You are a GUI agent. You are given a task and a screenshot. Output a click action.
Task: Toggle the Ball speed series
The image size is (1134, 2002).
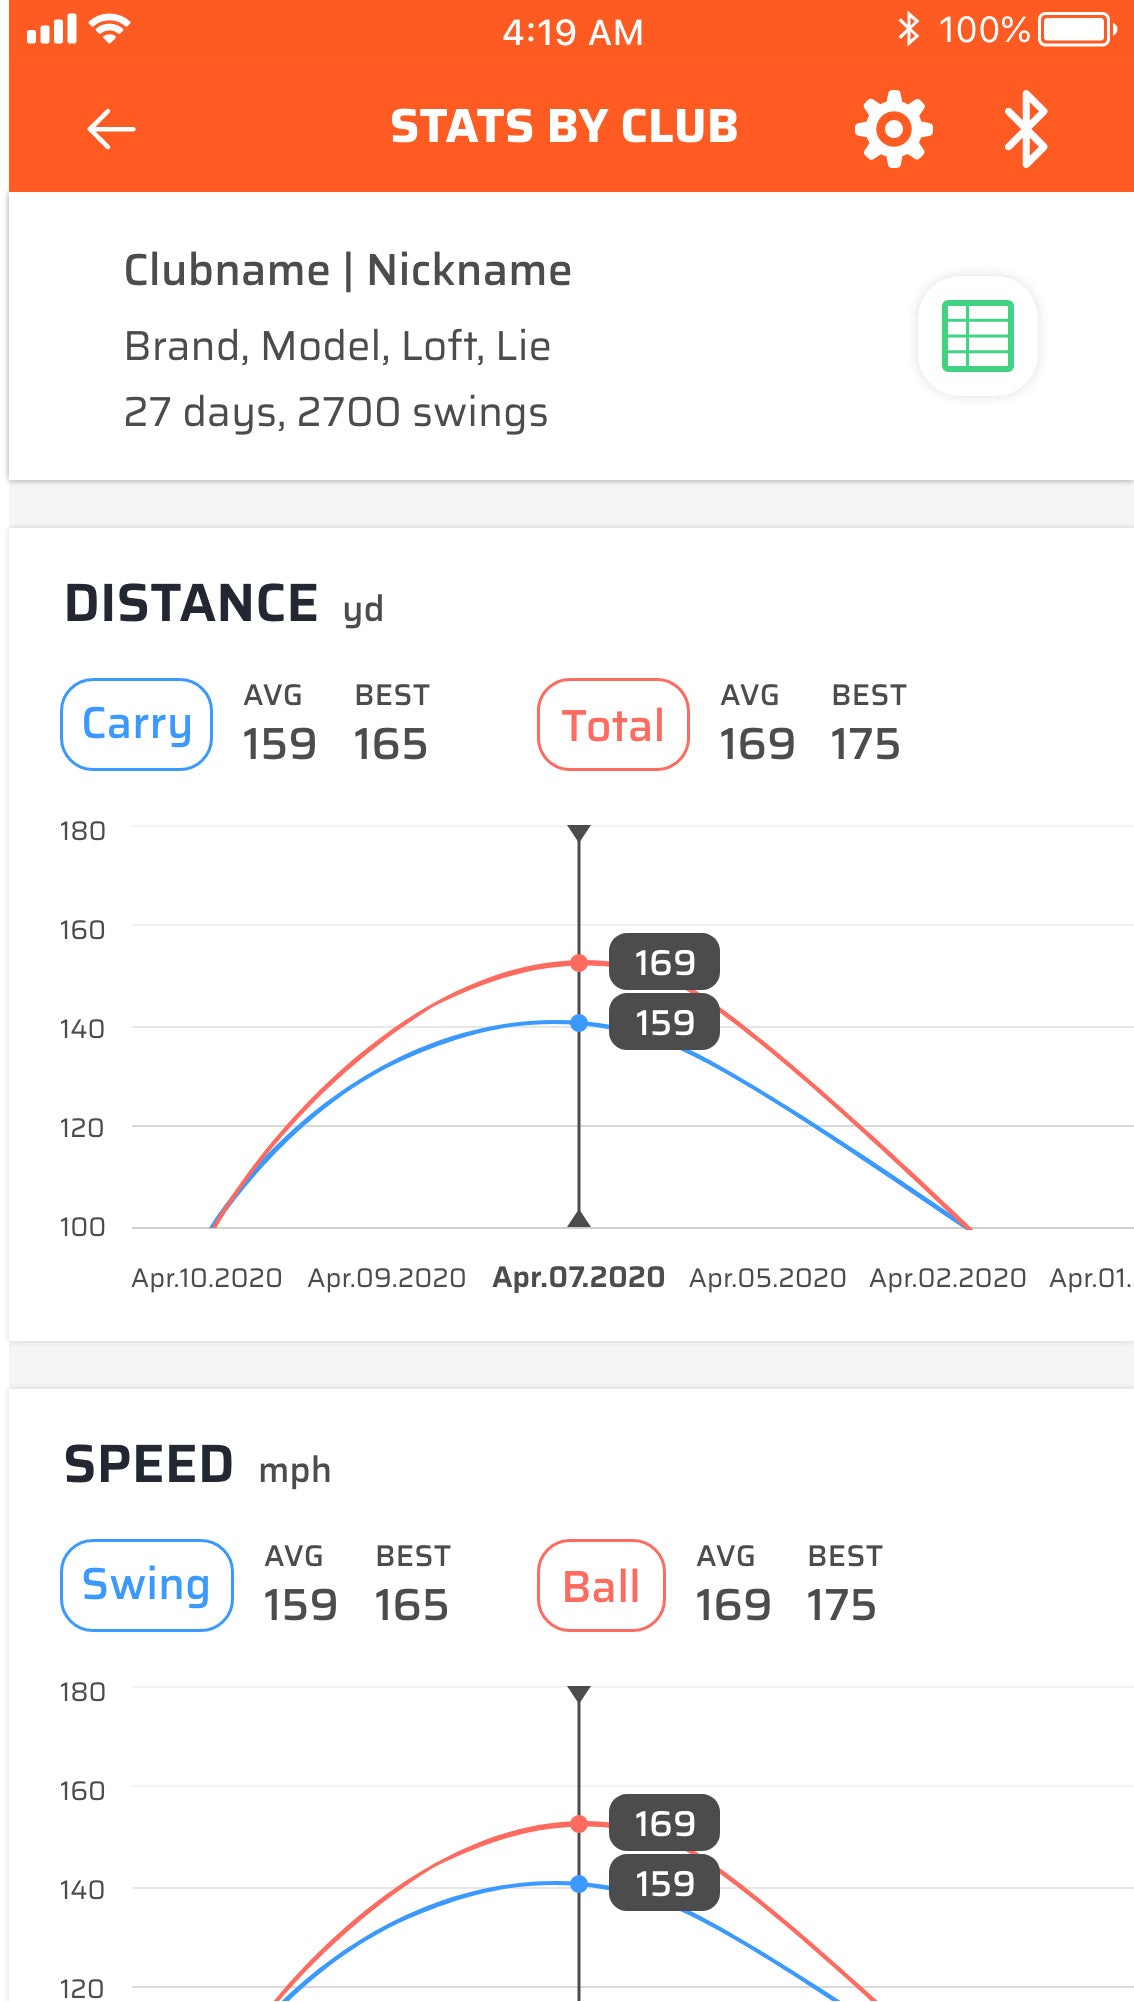pyautogui.click(x=601, y=1586)
